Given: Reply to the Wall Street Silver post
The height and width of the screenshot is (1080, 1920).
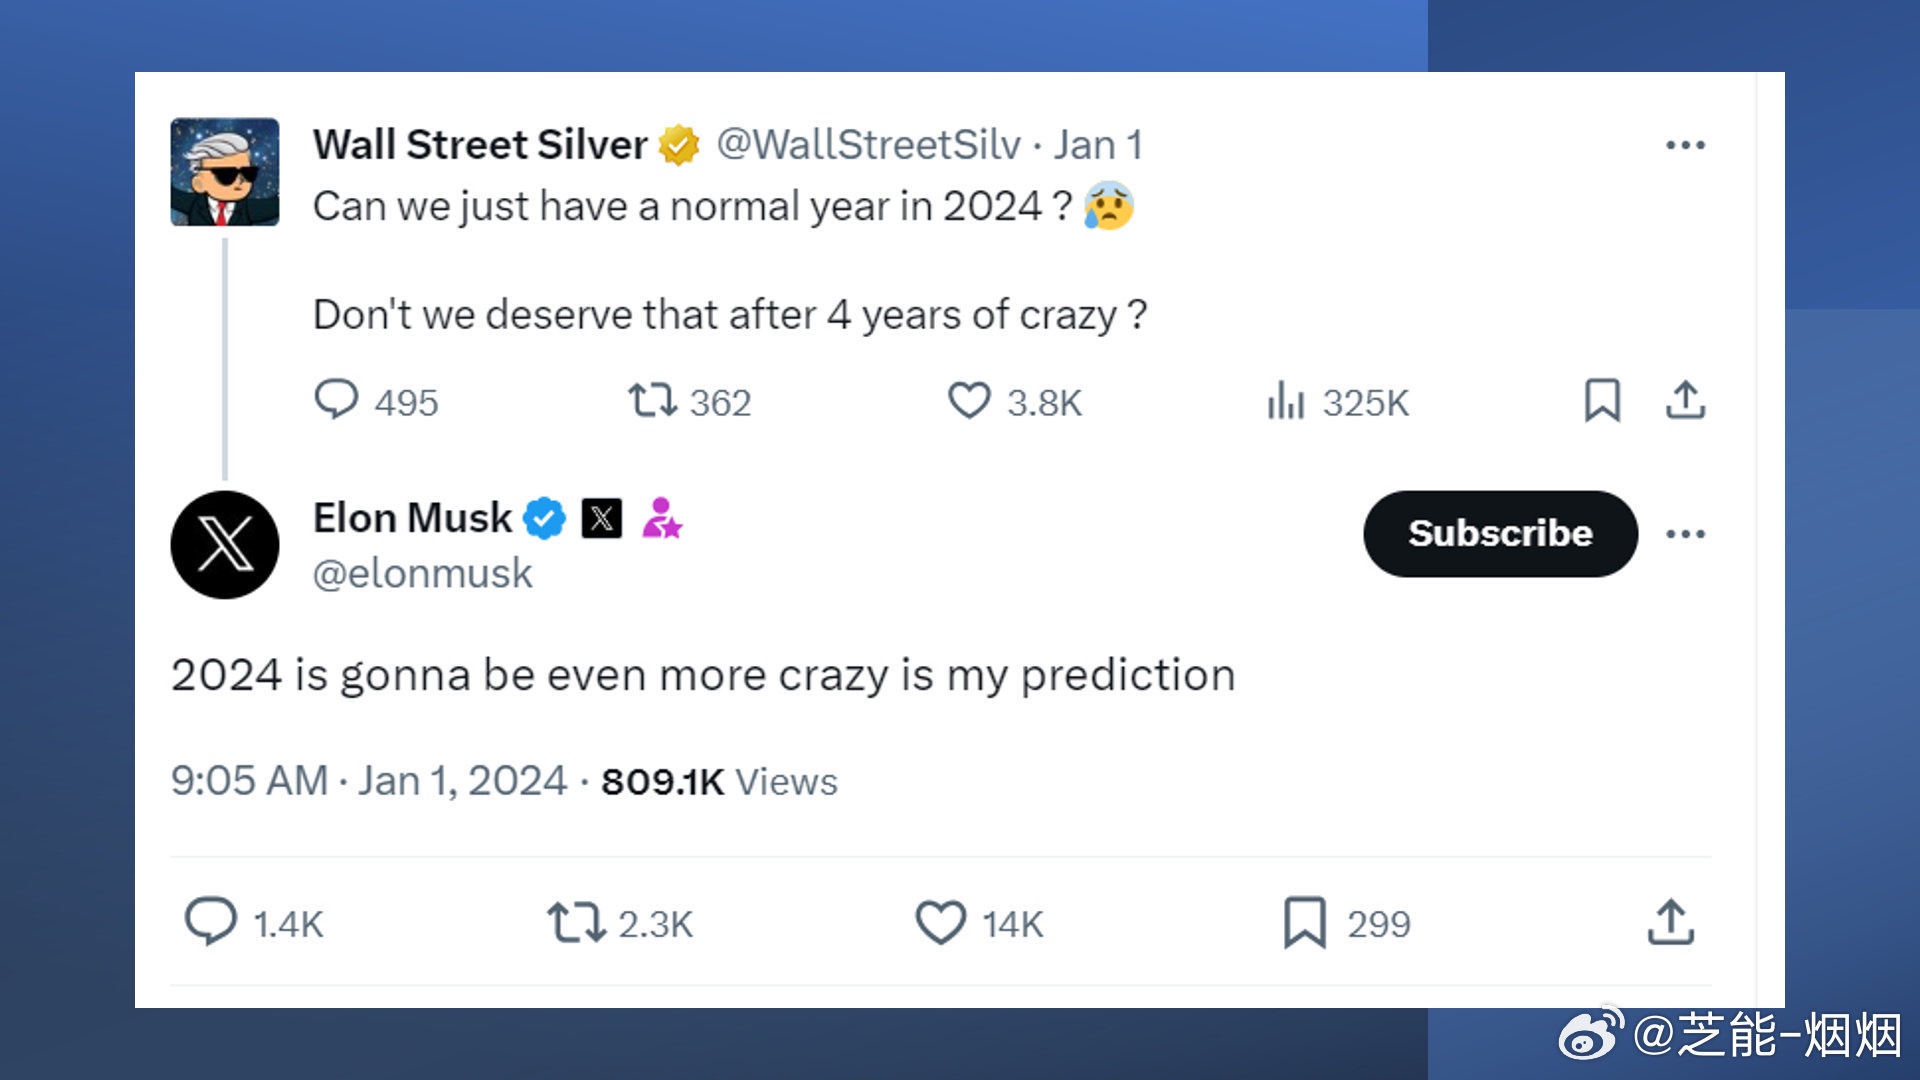Looking at the screenshot, I should pyautogui.click(x=337, y=400).
